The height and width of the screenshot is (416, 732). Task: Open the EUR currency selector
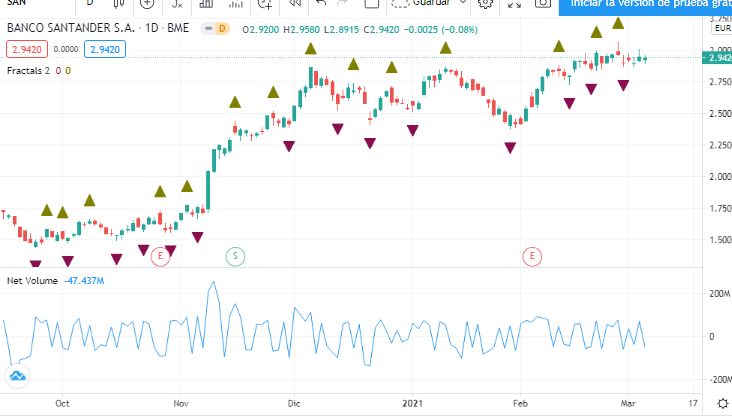pos(722,28)
